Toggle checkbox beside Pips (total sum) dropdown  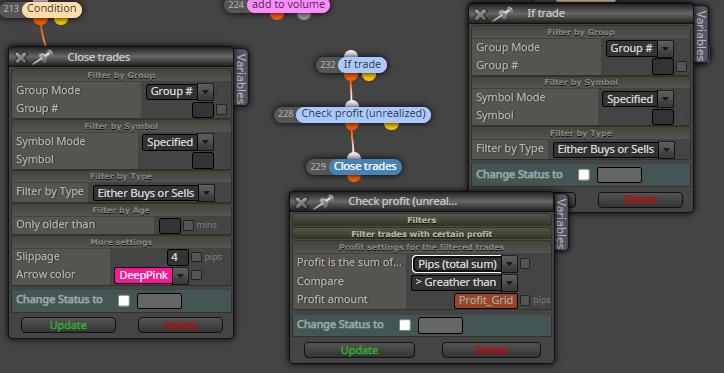(525, 264)
